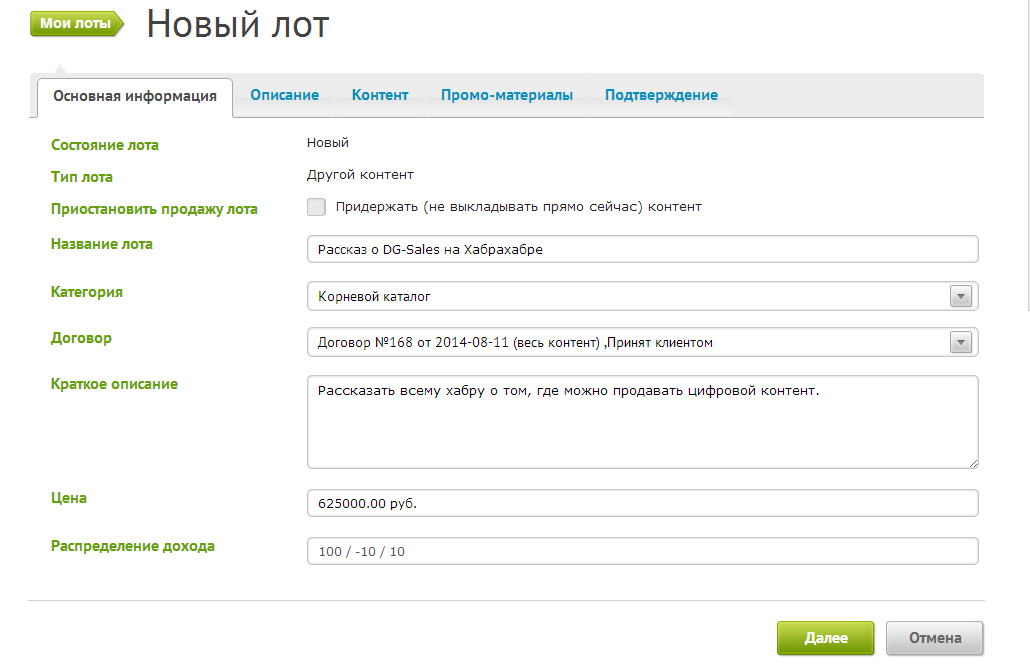Open the Категория dropdown arrow
Image resolution: width=1030 pixels, height=667 pixels.
tap(961, 296)
